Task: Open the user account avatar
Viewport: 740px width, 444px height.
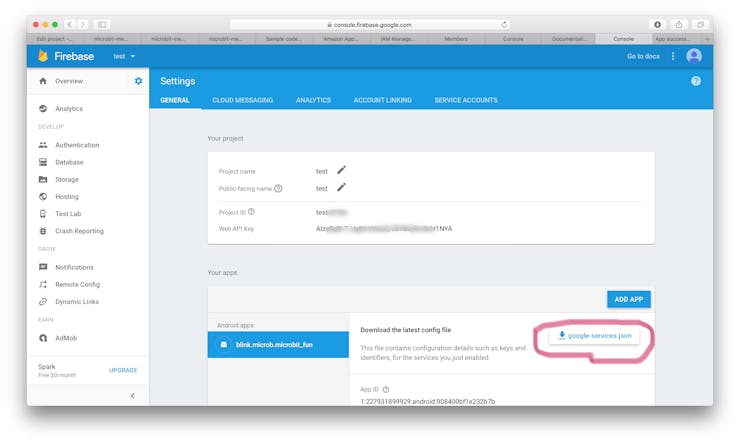Action: 694,56
